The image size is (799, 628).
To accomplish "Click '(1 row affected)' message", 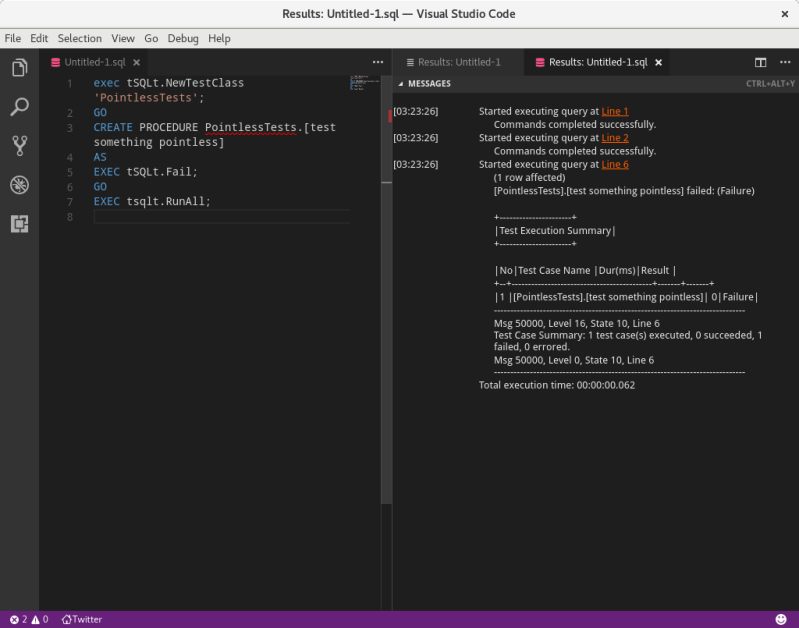I will click(529, 177).
